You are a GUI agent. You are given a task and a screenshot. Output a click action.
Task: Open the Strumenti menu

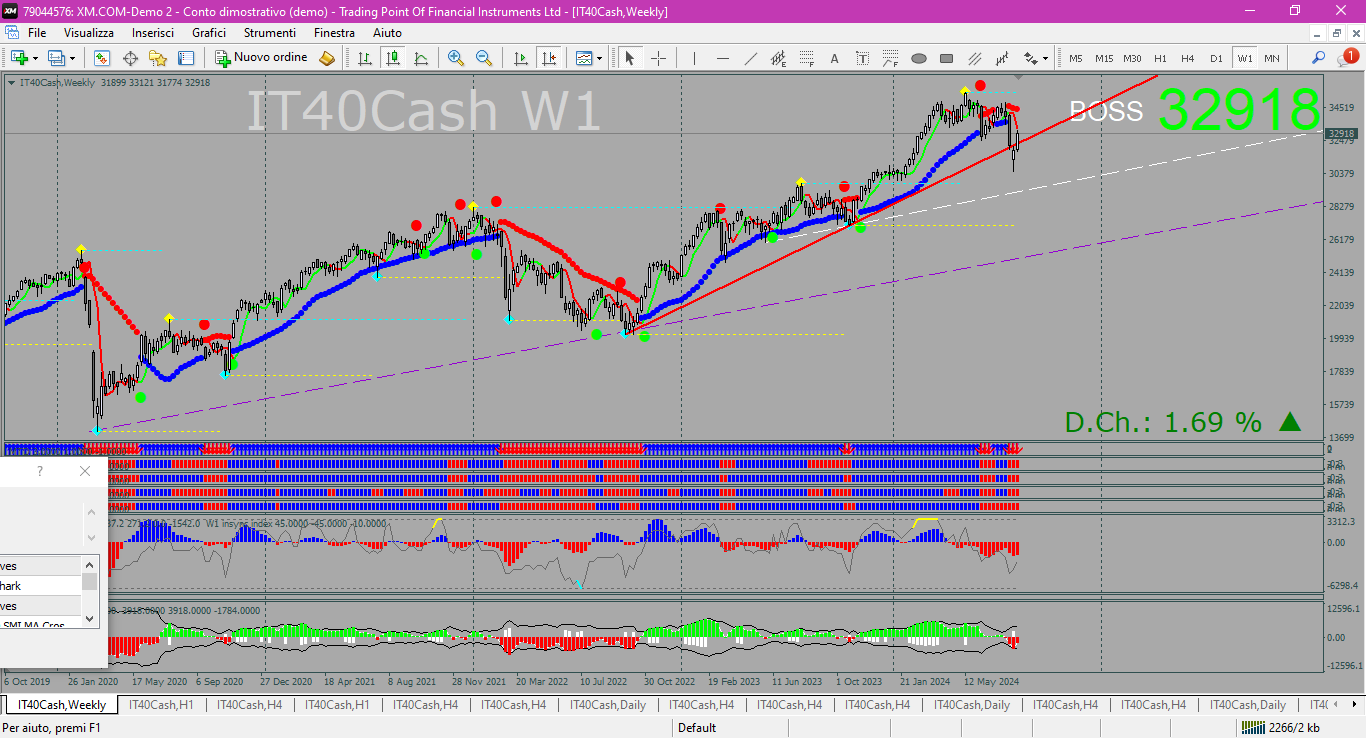[270, 33]
